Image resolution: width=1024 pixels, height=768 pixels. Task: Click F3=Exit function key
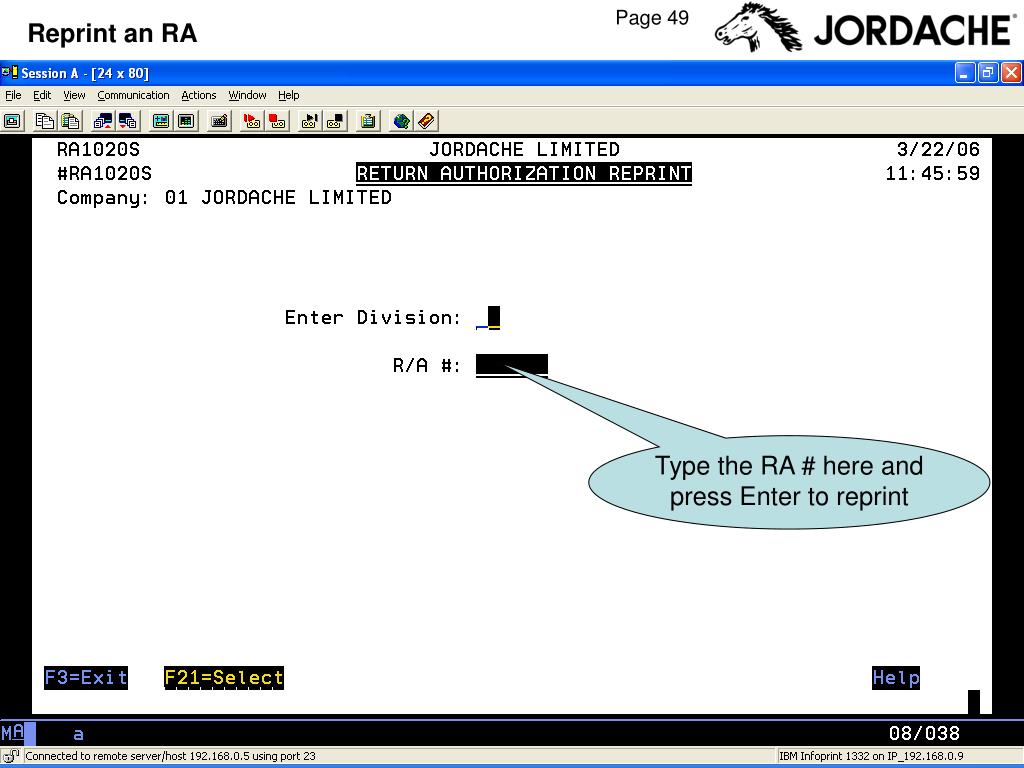pos(86,678)
